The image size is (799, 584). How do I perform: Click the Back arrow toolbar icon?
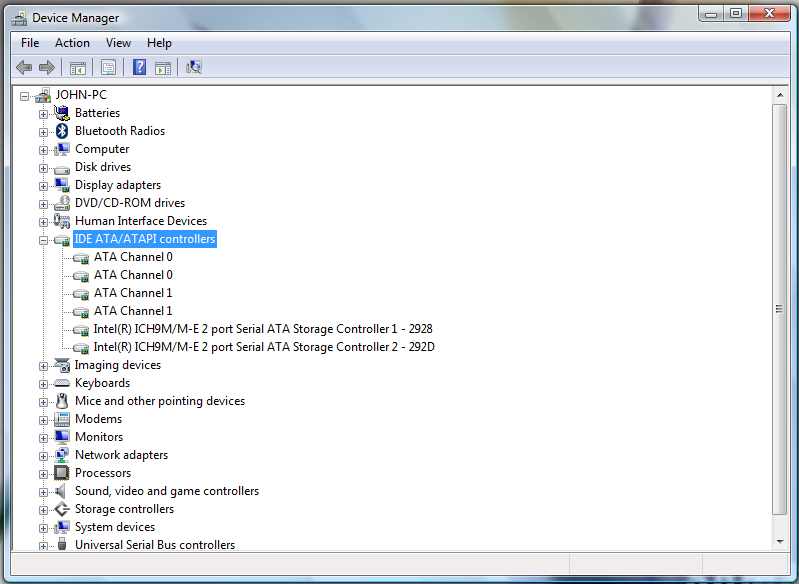tap(24, 67)
